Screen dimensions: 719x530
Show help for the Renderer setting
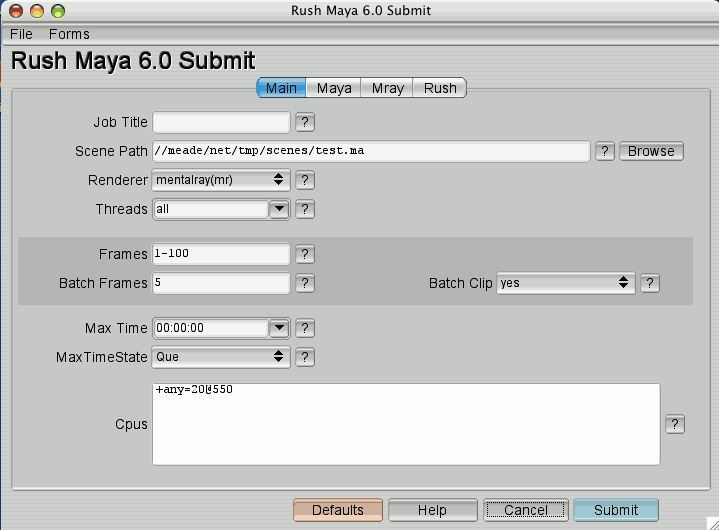tap(305, 180)
